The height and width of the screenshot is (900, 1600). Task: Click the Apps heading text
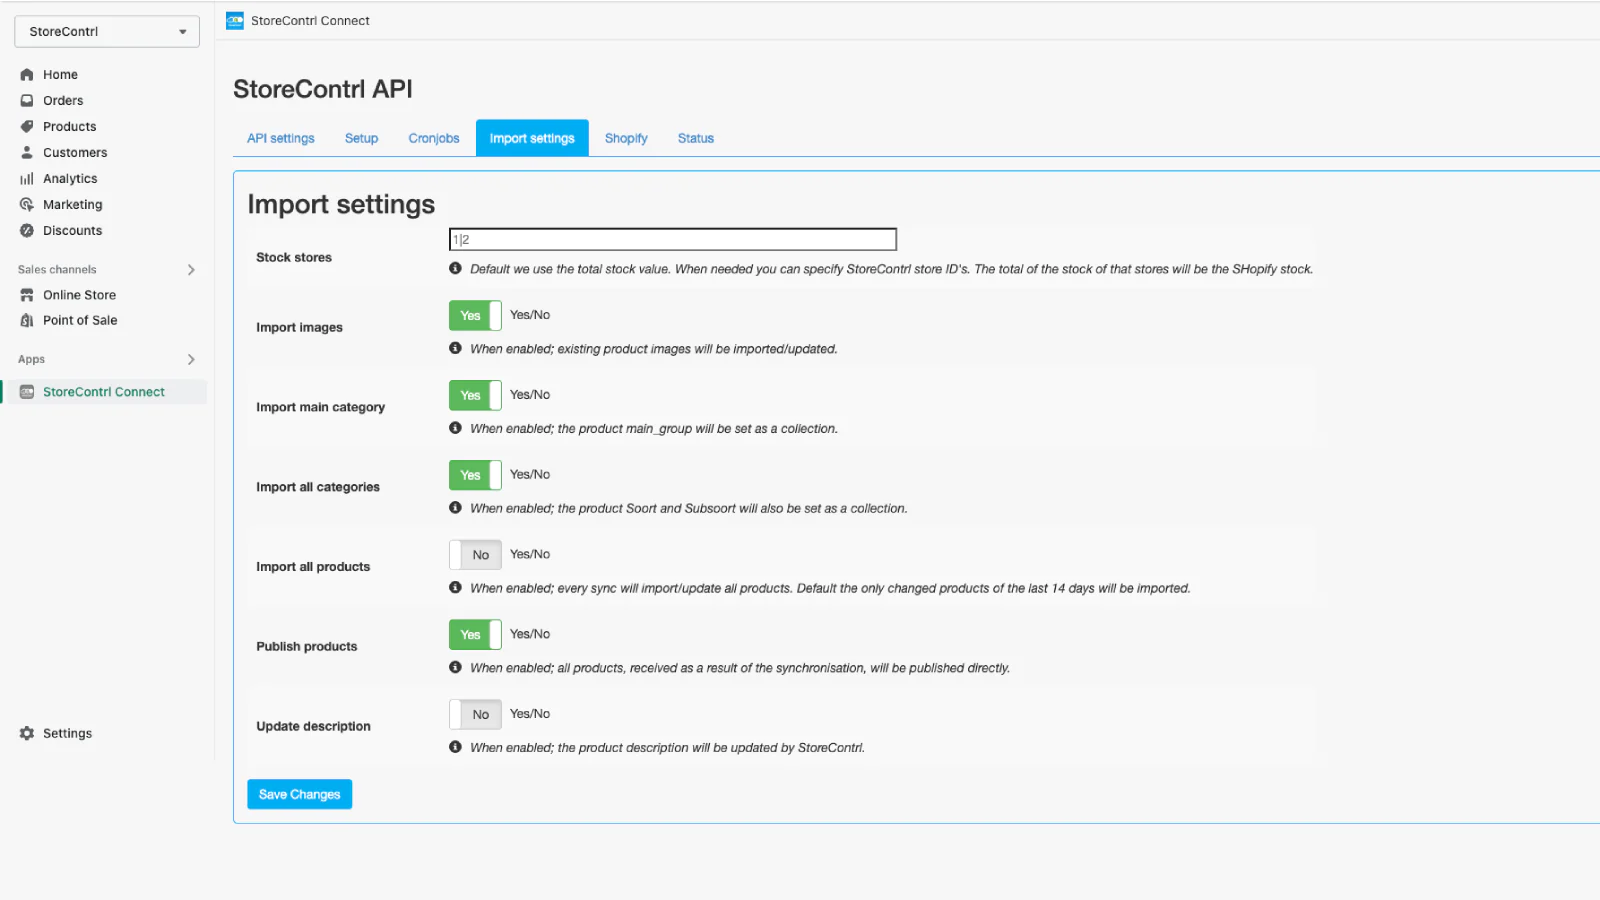pyautogui.click(x=31, y=359)
